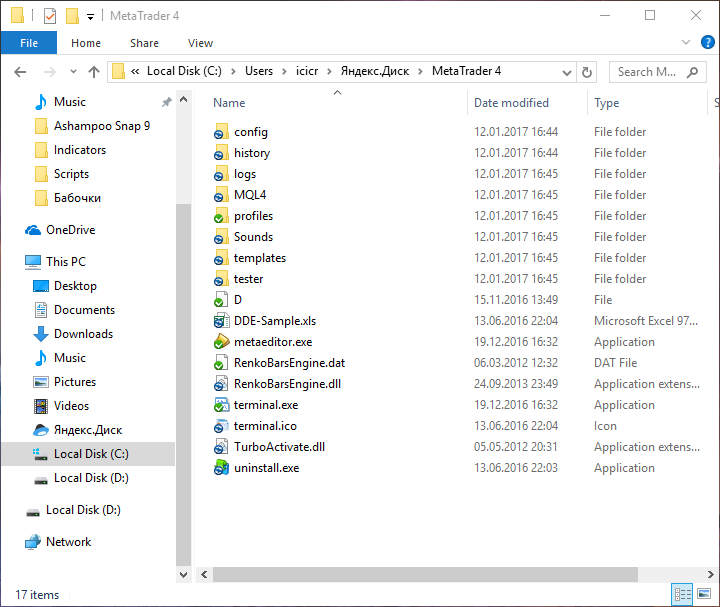This screenshot has height=607, width=720.
Task: Click the RenkoBarsEngine.dat file icon
Action: coord(221,363)
